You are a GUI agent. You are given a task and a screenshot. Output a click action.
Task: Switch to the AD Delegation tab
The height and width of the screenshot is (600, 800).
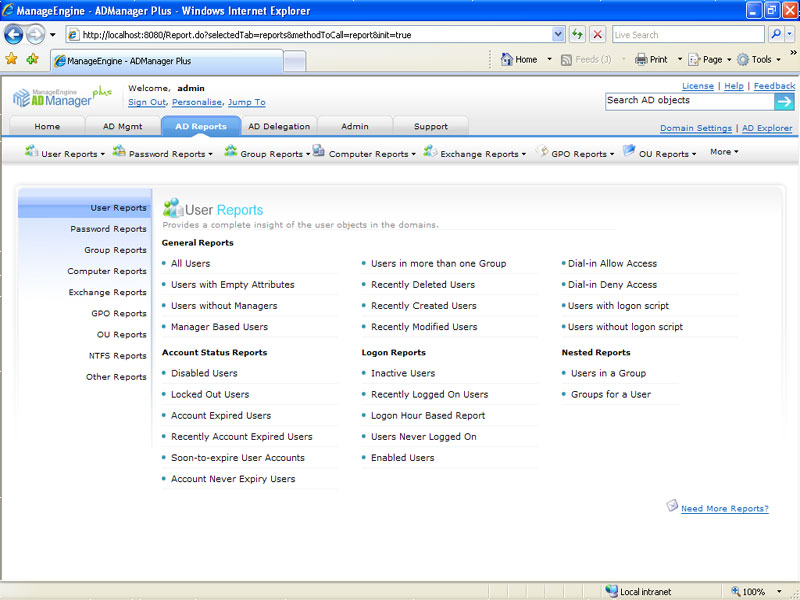click(279, 127)
